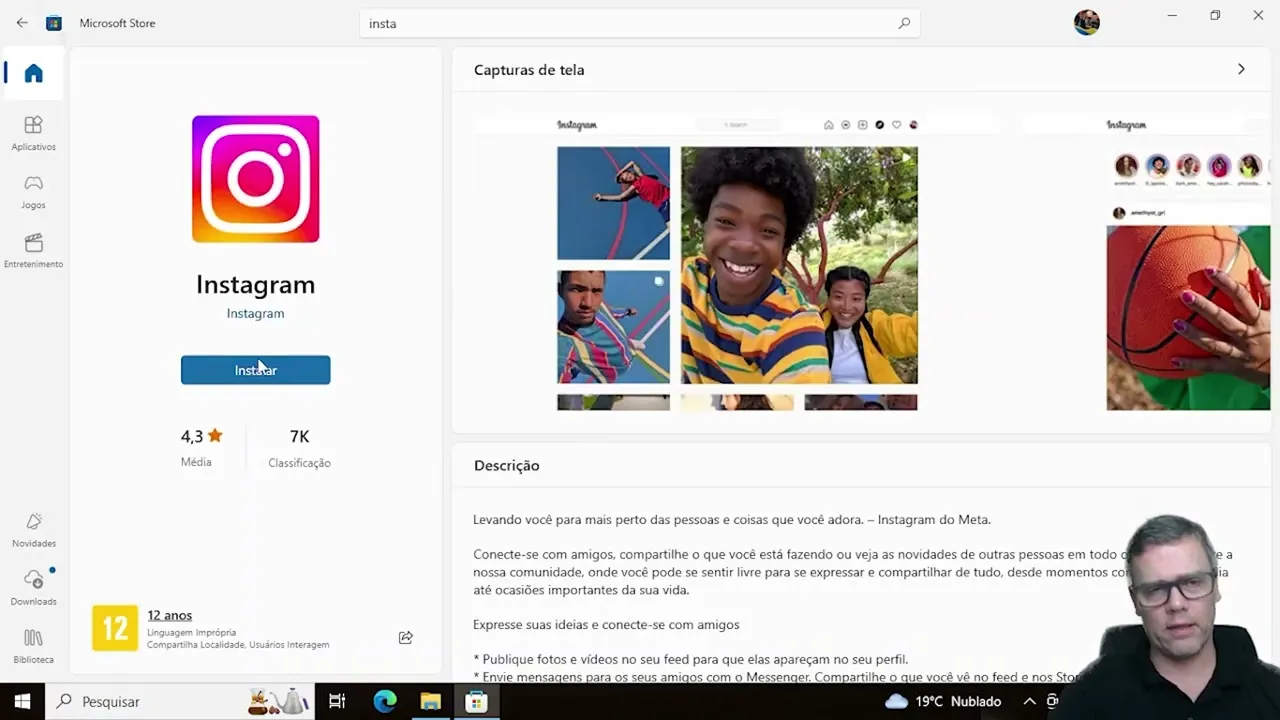
Task: Click the Instalar button
Action: point(255,370)
